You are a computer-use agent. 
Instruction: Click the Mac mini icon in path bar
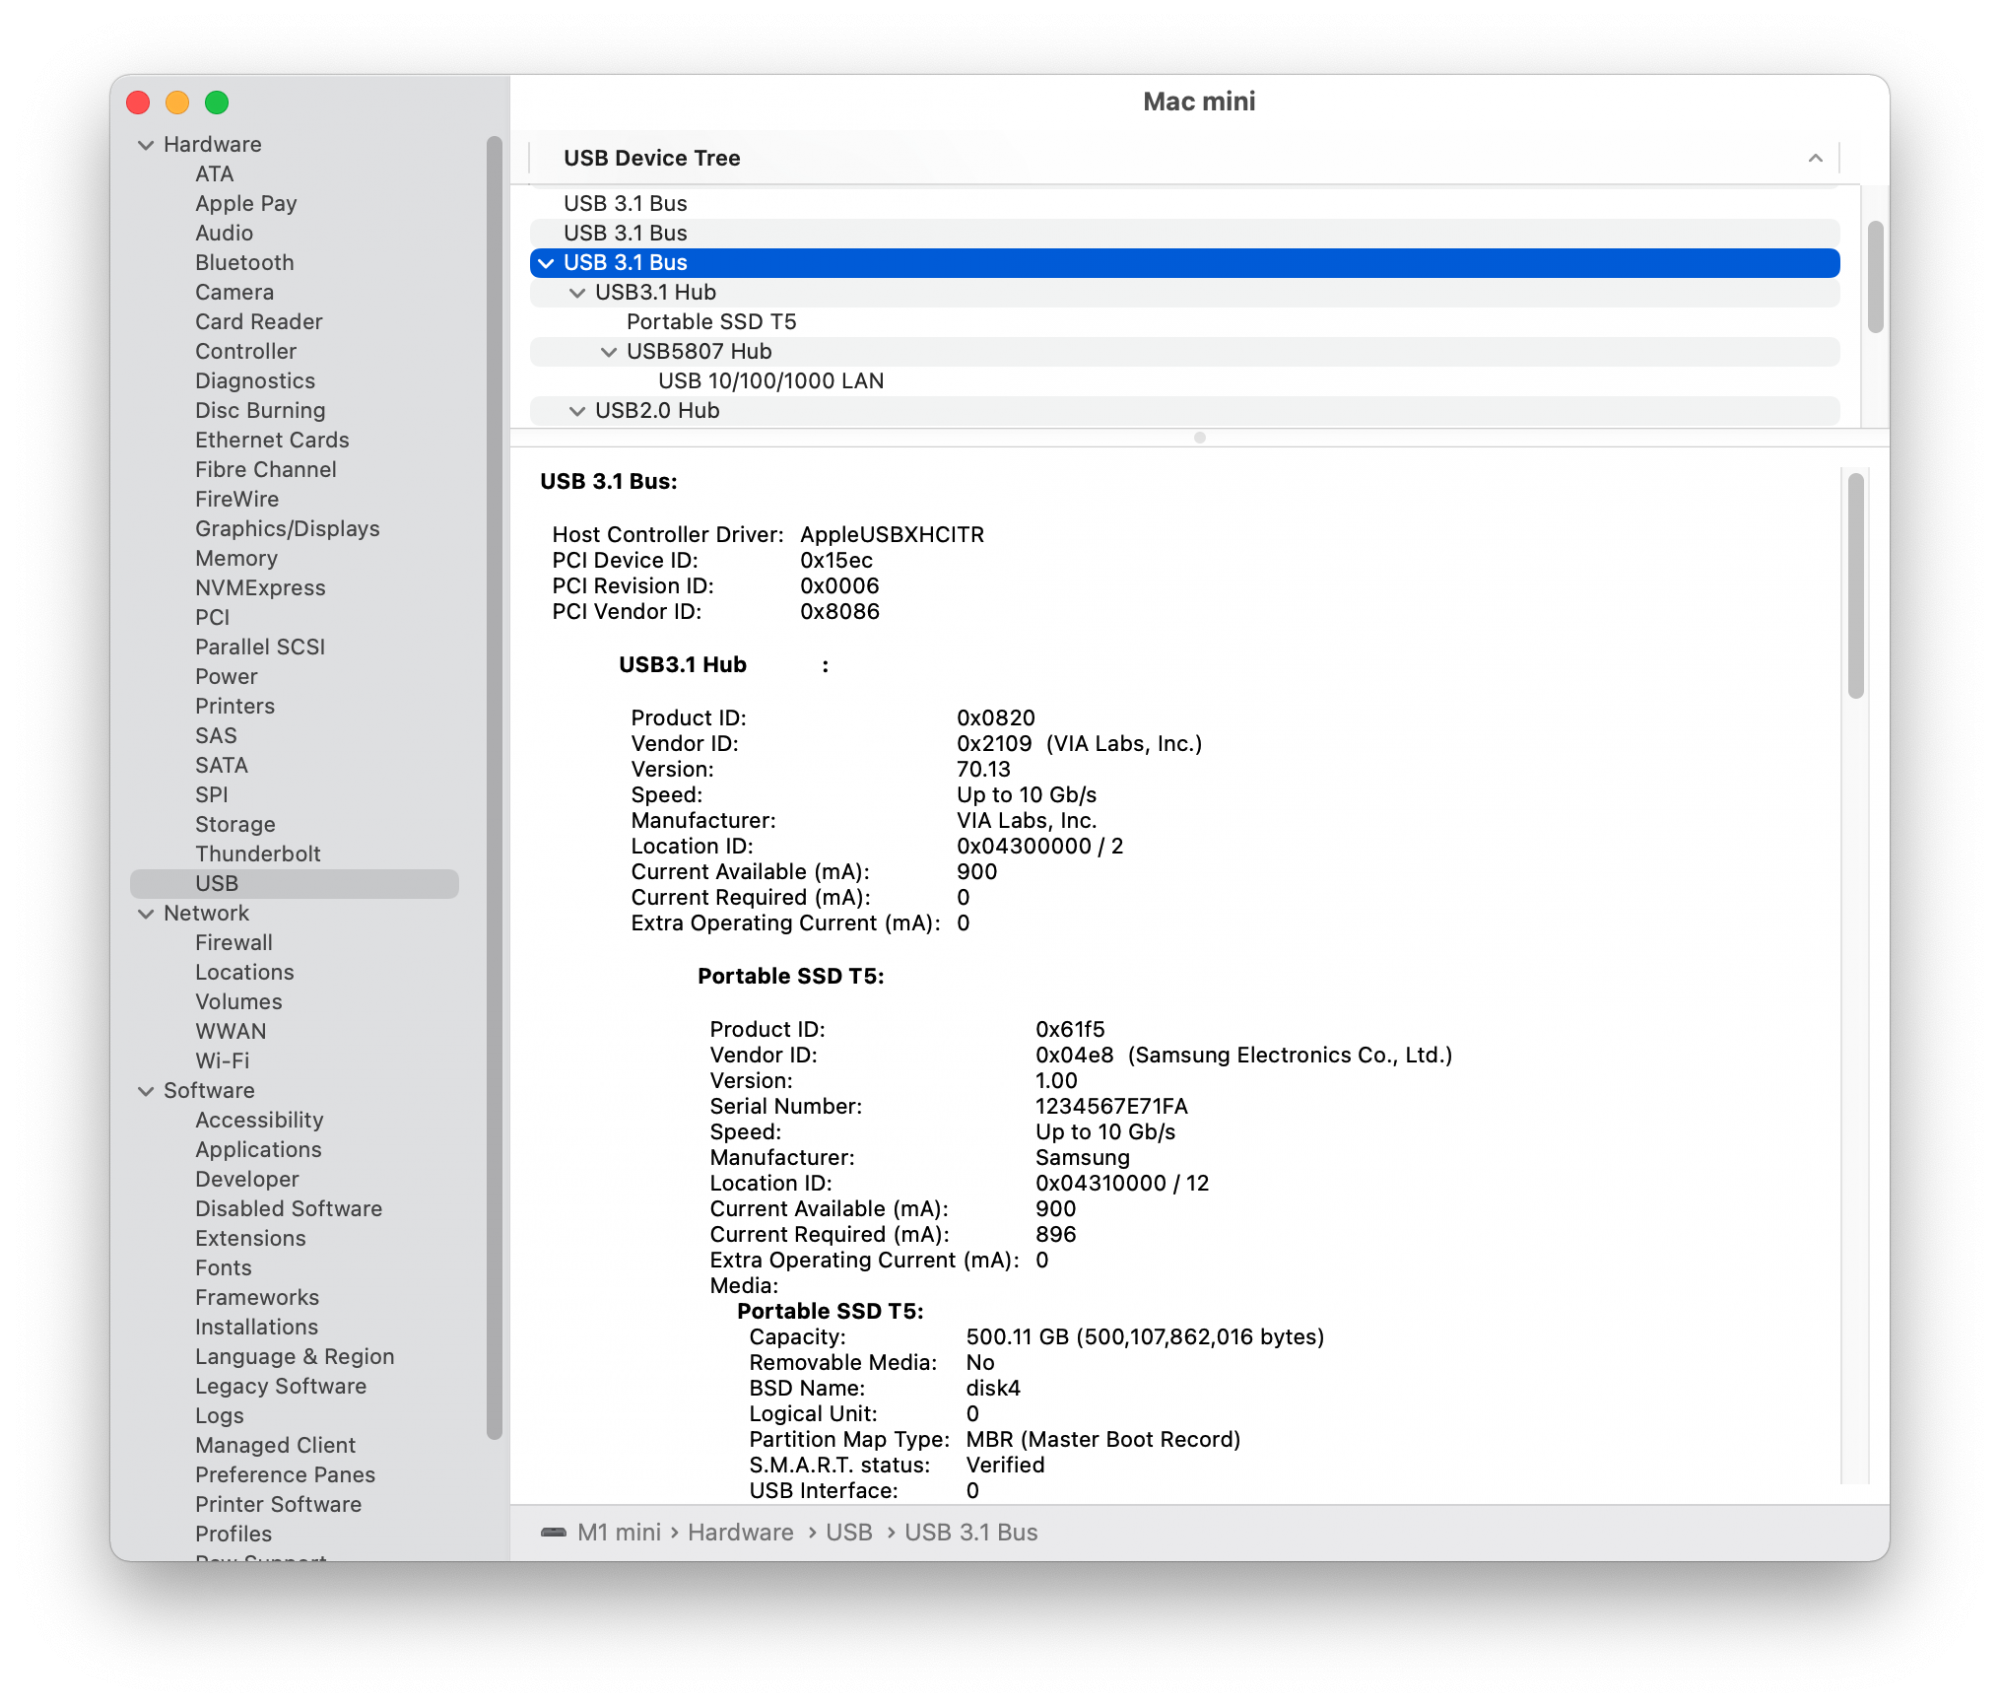click(553, 1532)
